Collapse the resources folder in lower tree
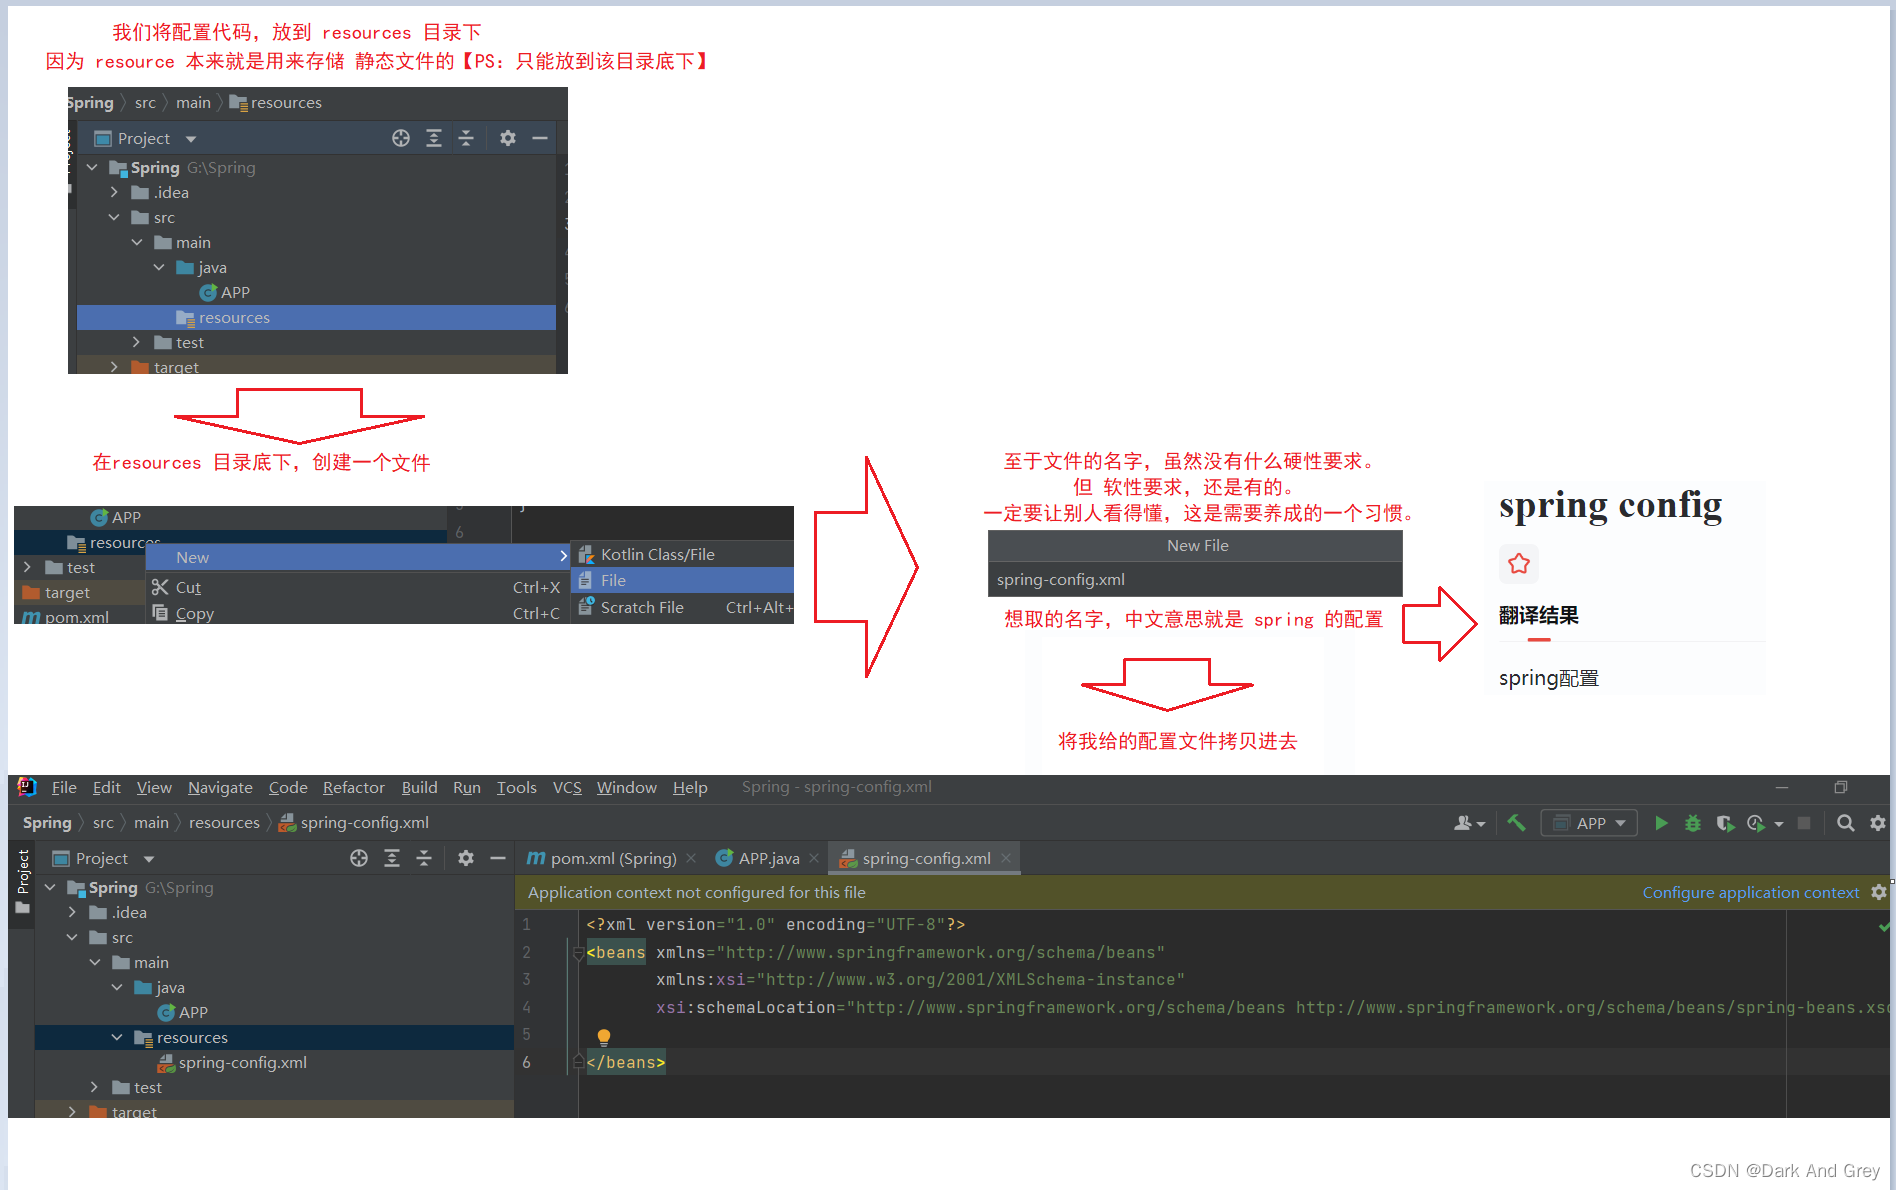The width and height of the screenshot is (1896, 1190). coord(117,1037)
